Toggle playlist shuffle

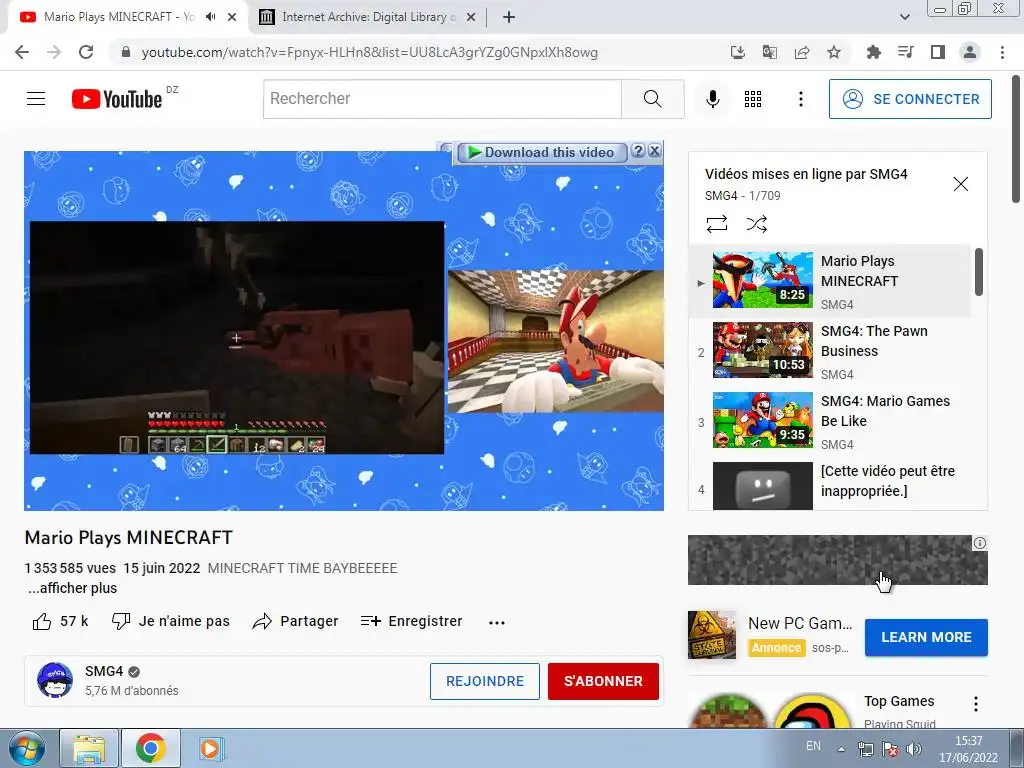tap(756, 224)
